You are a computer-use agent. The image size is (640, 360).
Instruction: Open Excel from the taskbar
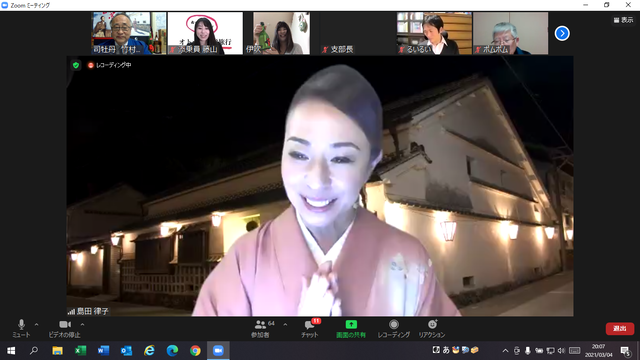coord(80,351)
